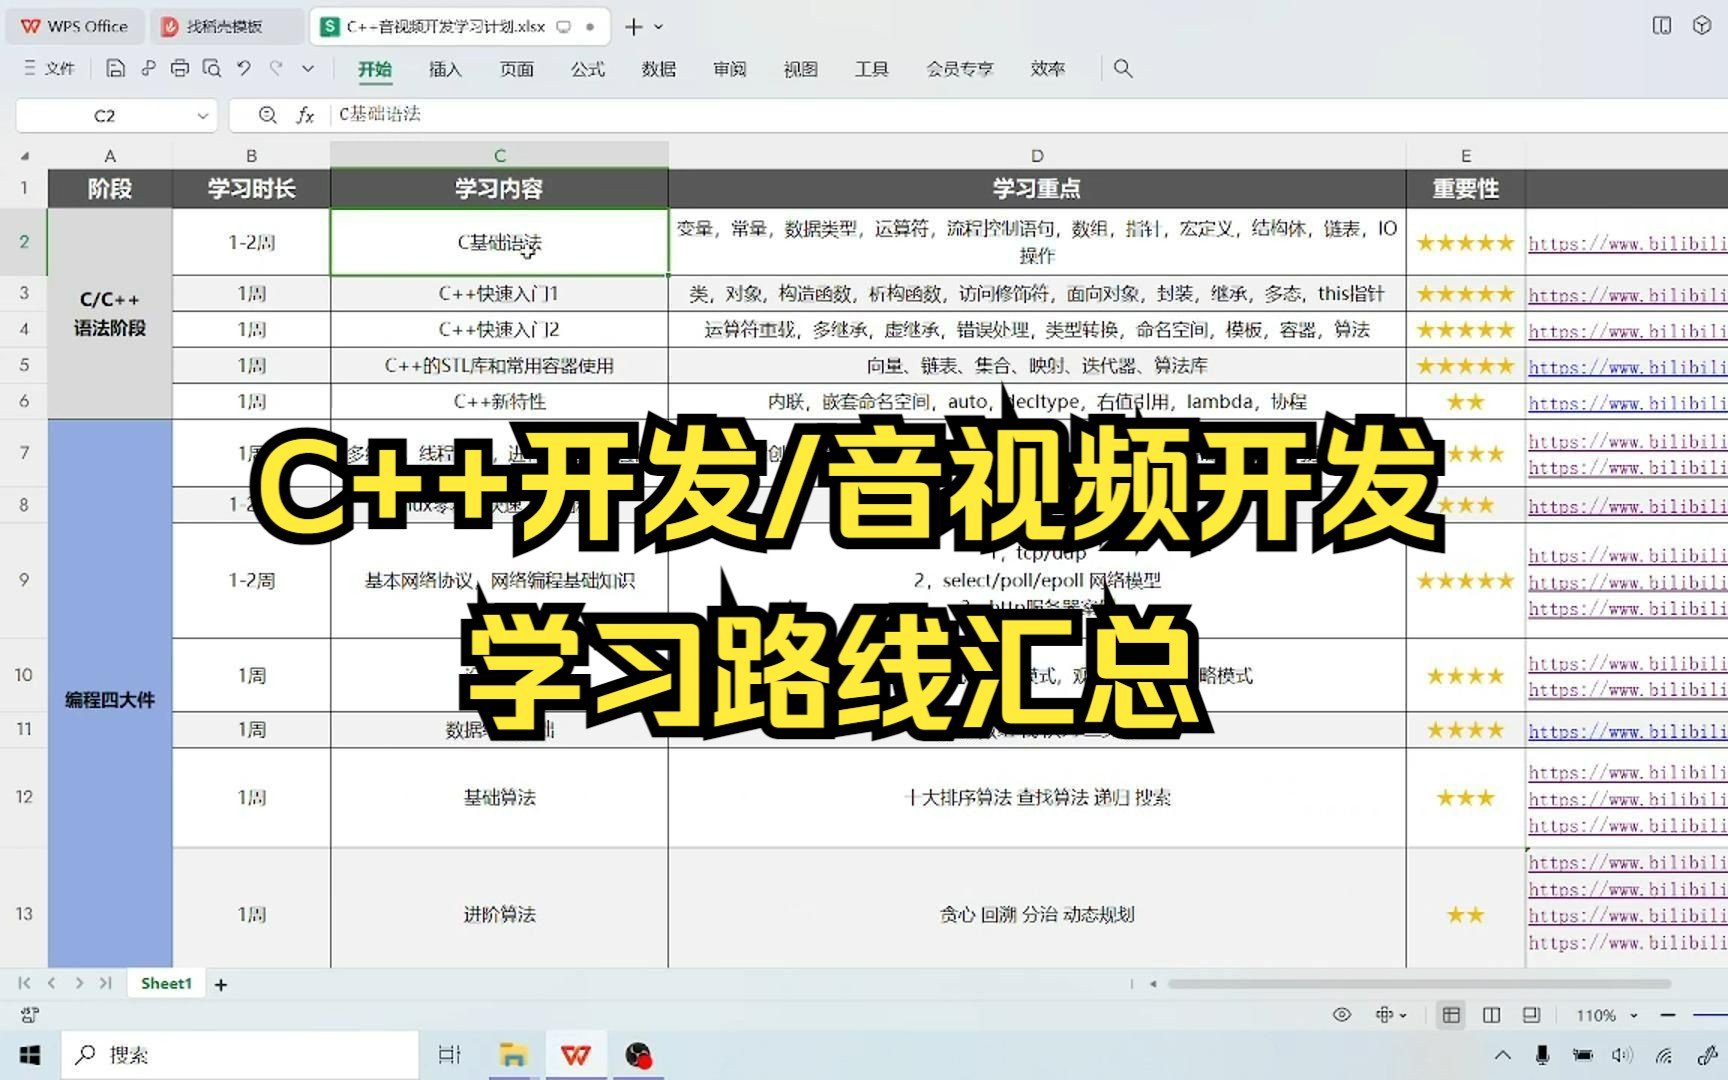Open the recording app on taskbar
This screenshot has height=1080, width=1728.
tap(638, 1055)
